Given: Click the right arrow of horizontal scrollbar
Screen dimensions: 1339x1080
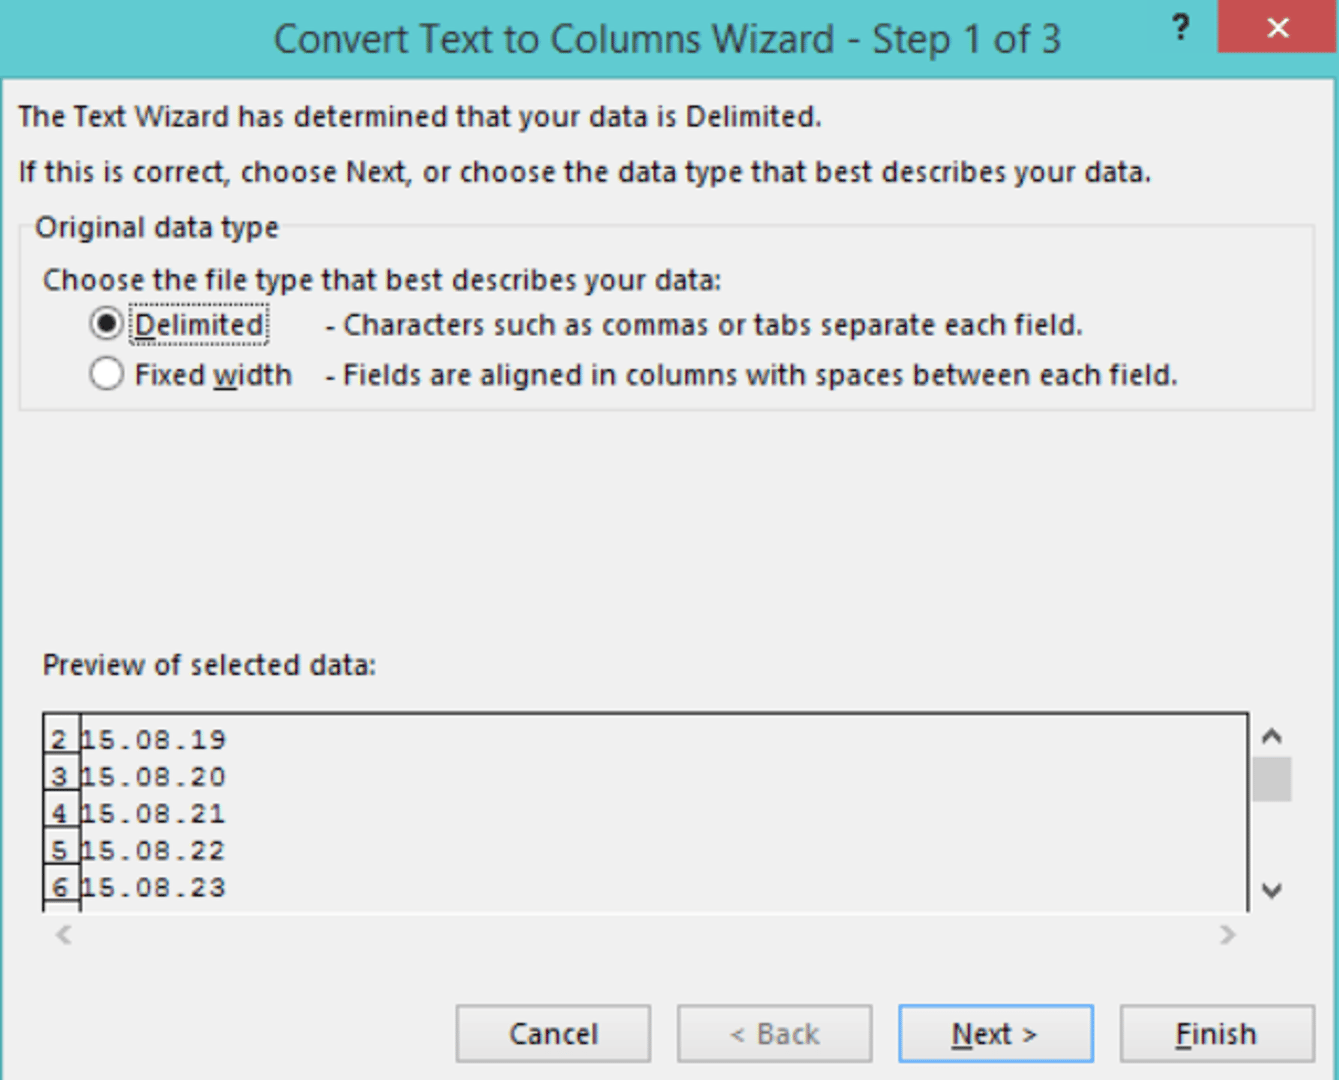Looking at the screenshot, I should pos(1227,935).
